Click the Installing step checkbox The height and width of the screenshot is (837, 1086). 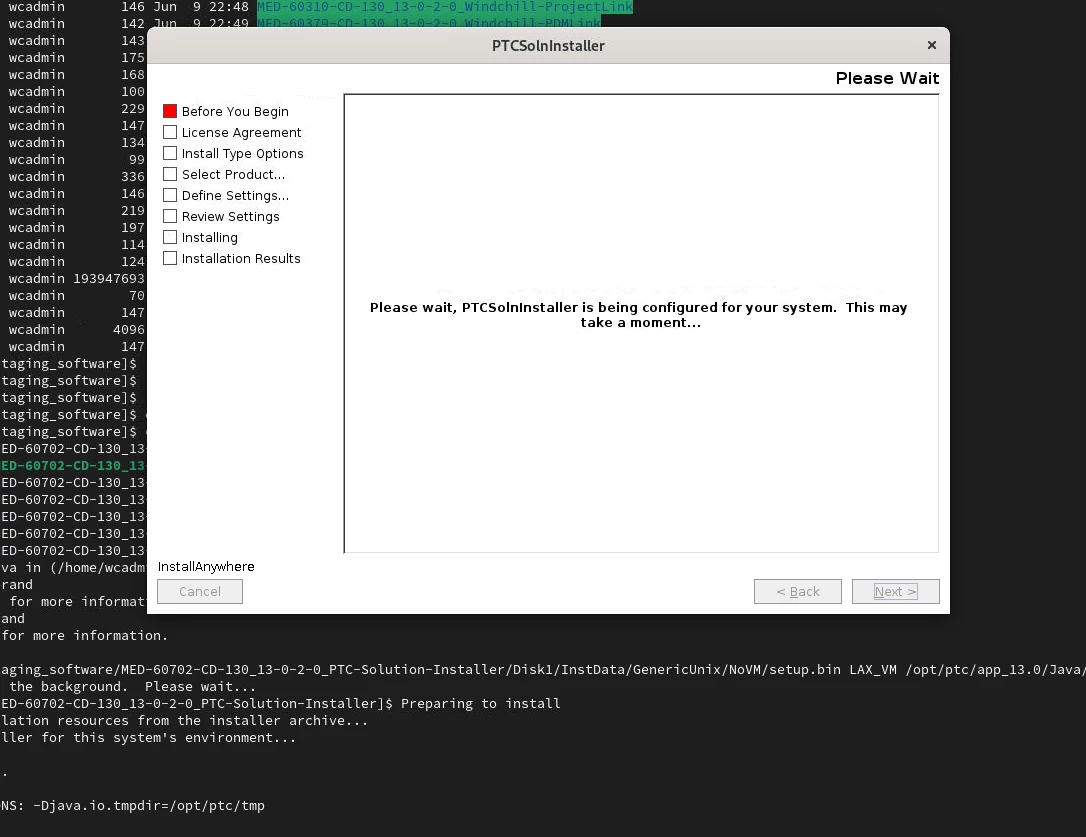(x=170, y=237)
